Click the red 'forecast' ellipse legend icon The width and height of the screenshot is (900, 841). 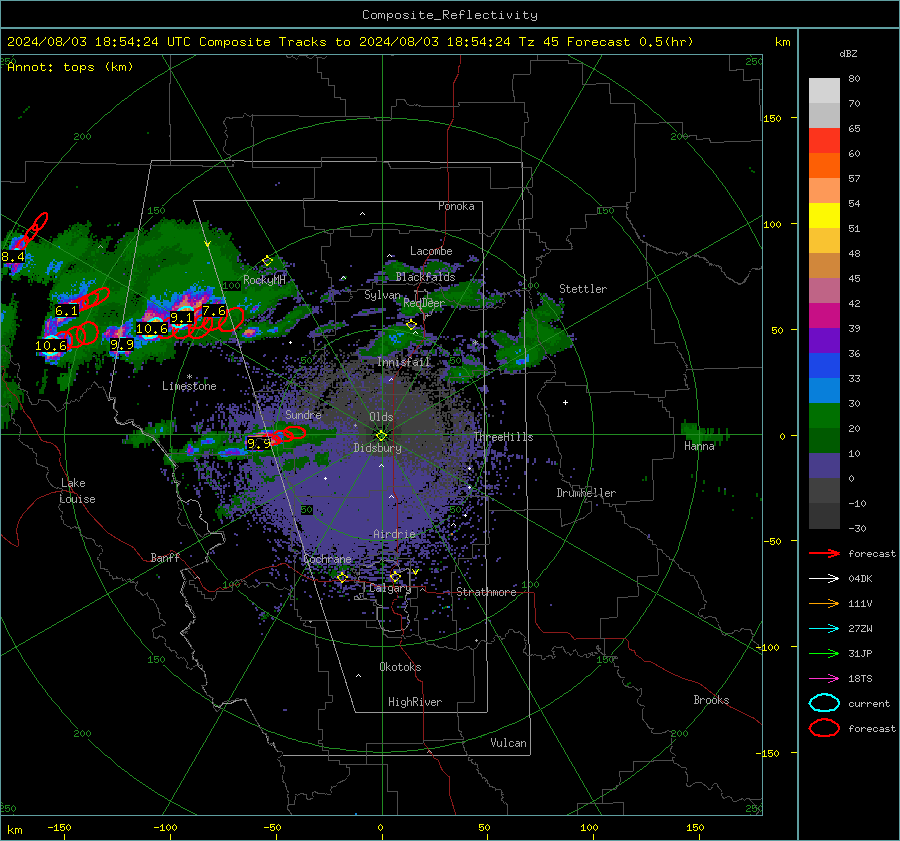(x=824, y=728)
